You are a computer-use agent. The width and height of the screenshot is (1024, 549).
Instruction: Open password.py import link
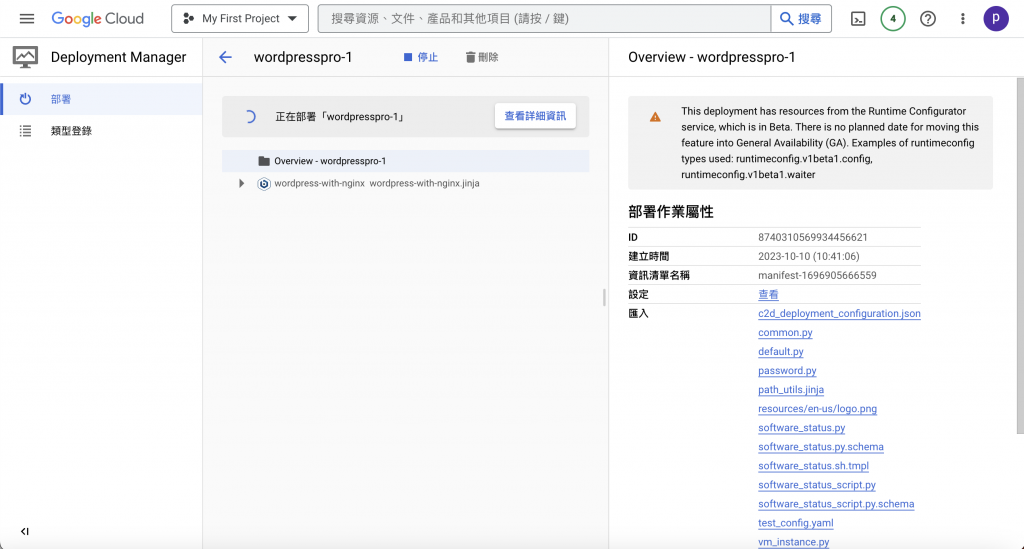click(x=787, y=371)
